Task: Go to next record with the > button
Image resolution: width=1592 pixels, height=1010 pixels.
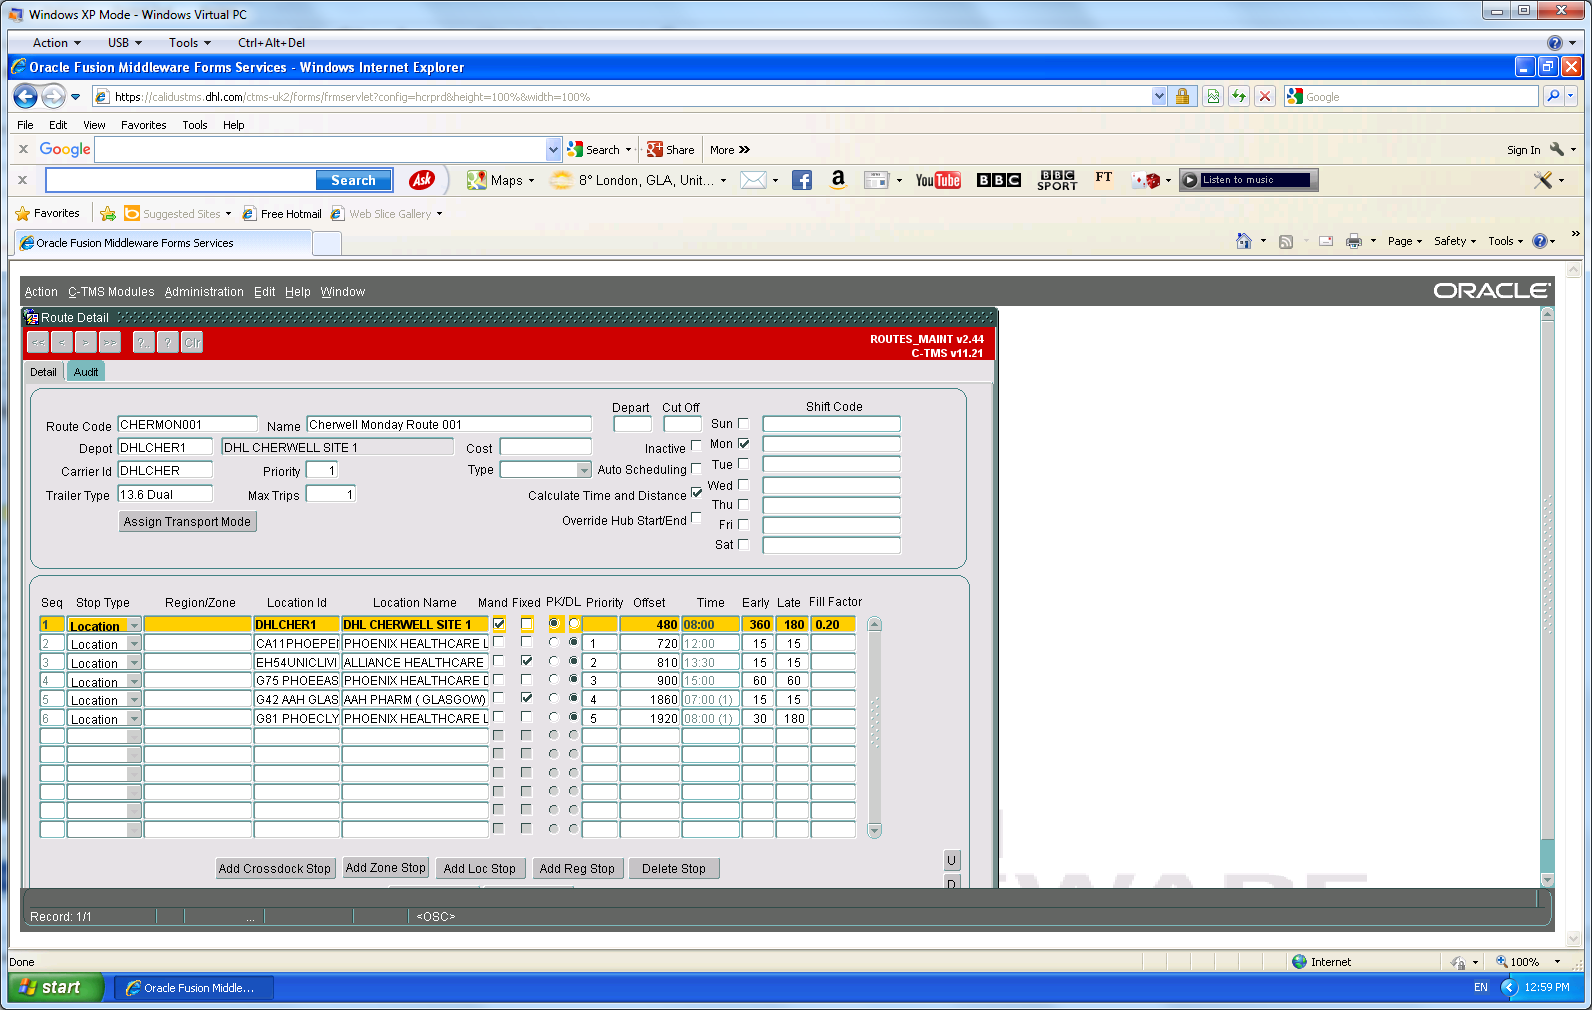Action: tap(86, 342)
